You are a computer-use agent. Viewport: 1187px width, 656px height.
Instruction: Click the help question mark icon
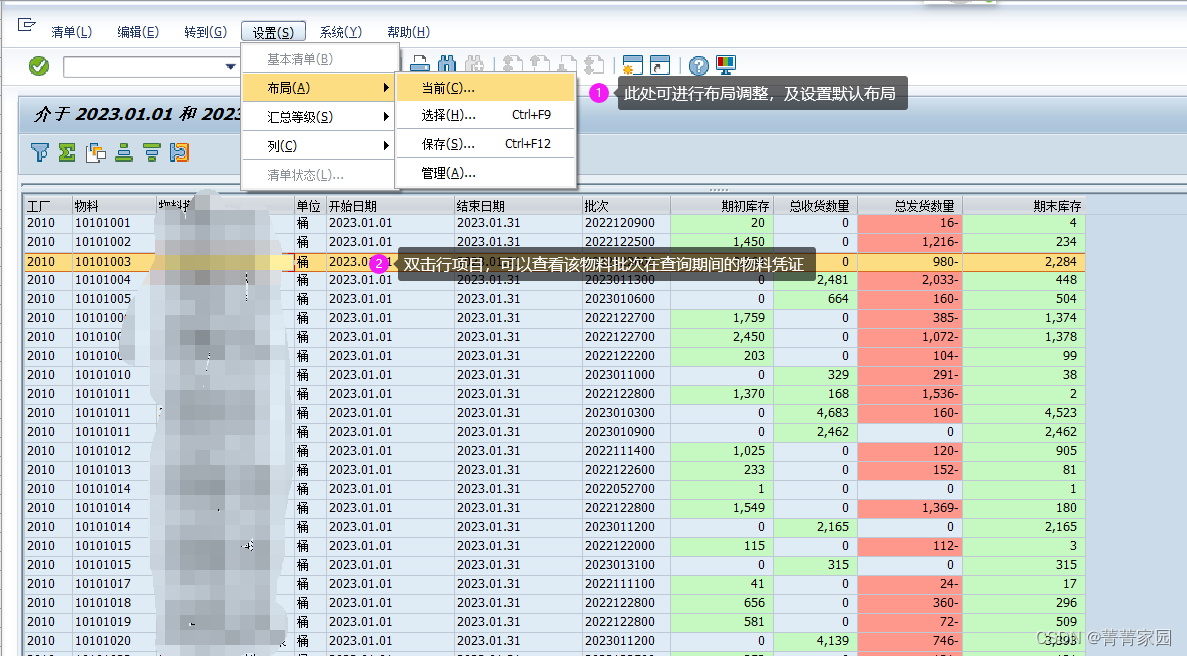coord(697,65)
